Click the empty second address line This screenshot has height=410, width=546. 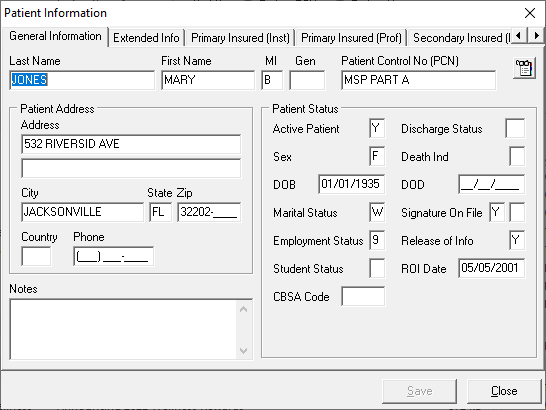[131, 168]
